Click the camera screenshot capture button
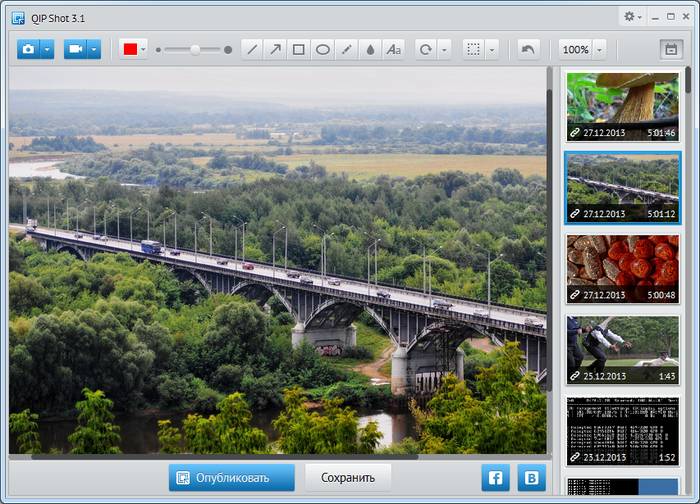The width and height of the screenshot is (700, 504). tap(28, 49)
